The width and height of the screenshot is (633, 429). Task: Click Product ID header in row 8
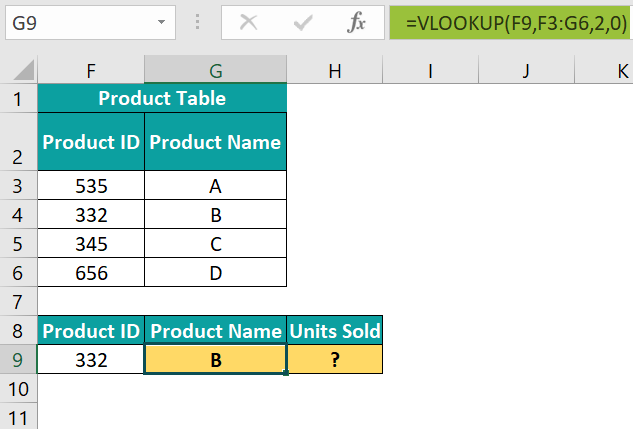[91, 331]
